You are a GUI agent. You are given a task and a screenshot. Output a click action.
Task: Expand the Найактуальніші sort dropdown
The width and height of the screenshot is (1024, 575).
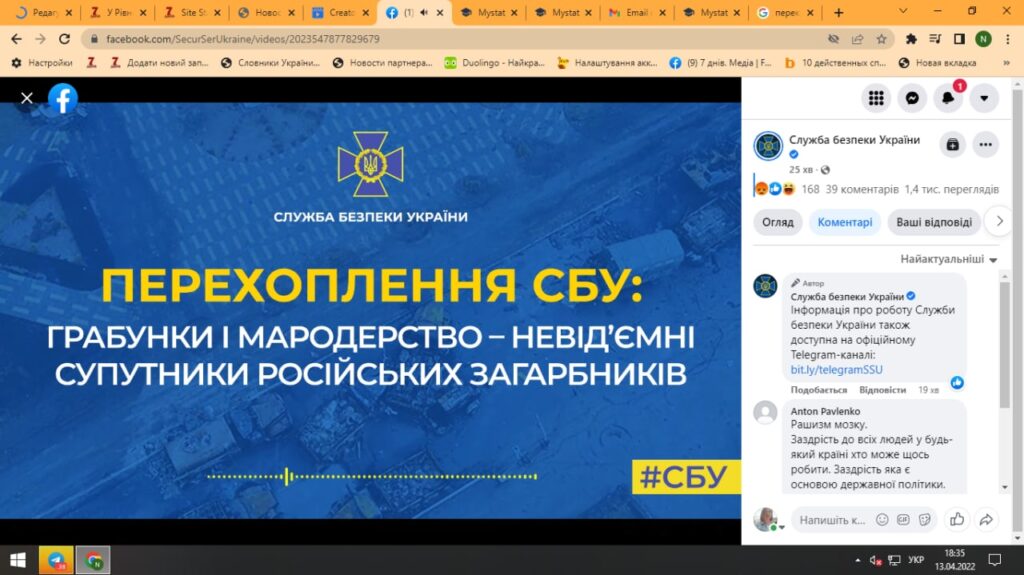(948, 259)
